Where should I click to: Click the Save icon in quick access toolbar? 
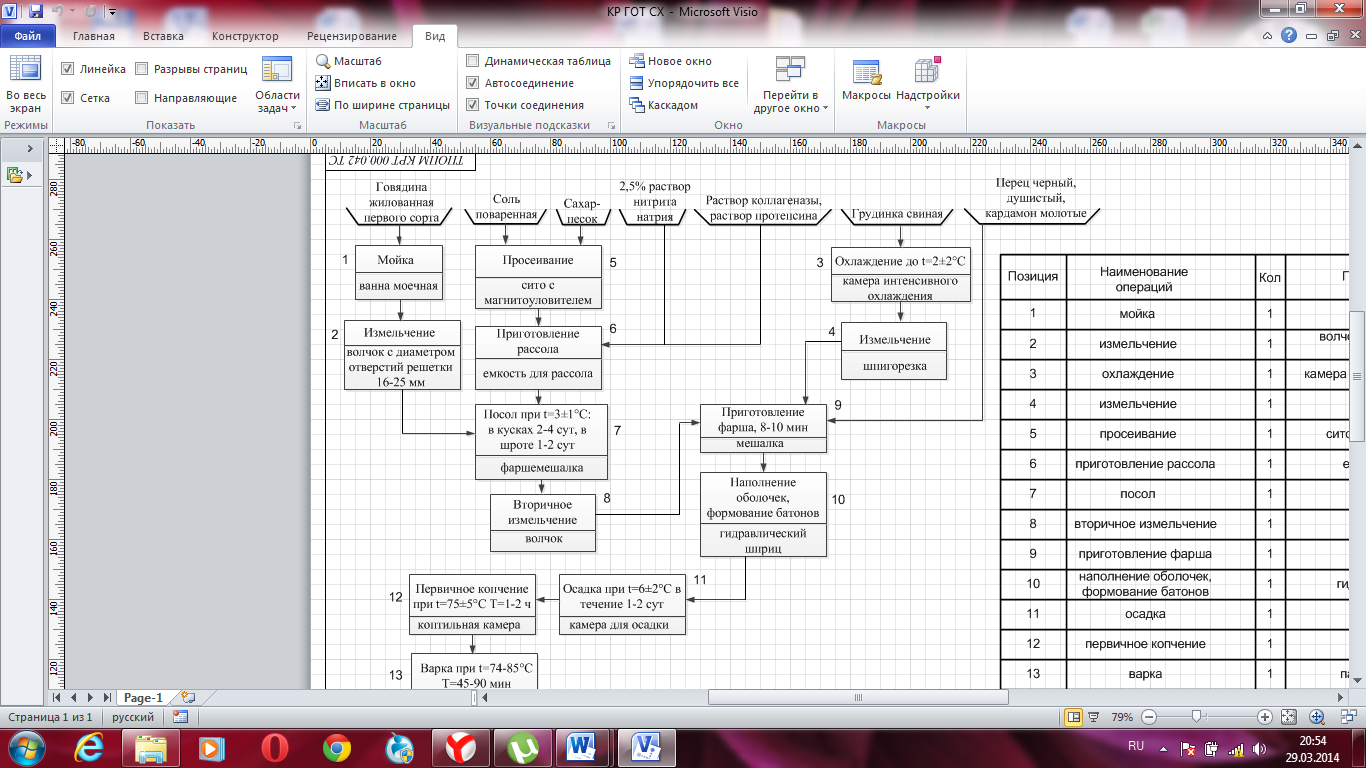[36, 12]
